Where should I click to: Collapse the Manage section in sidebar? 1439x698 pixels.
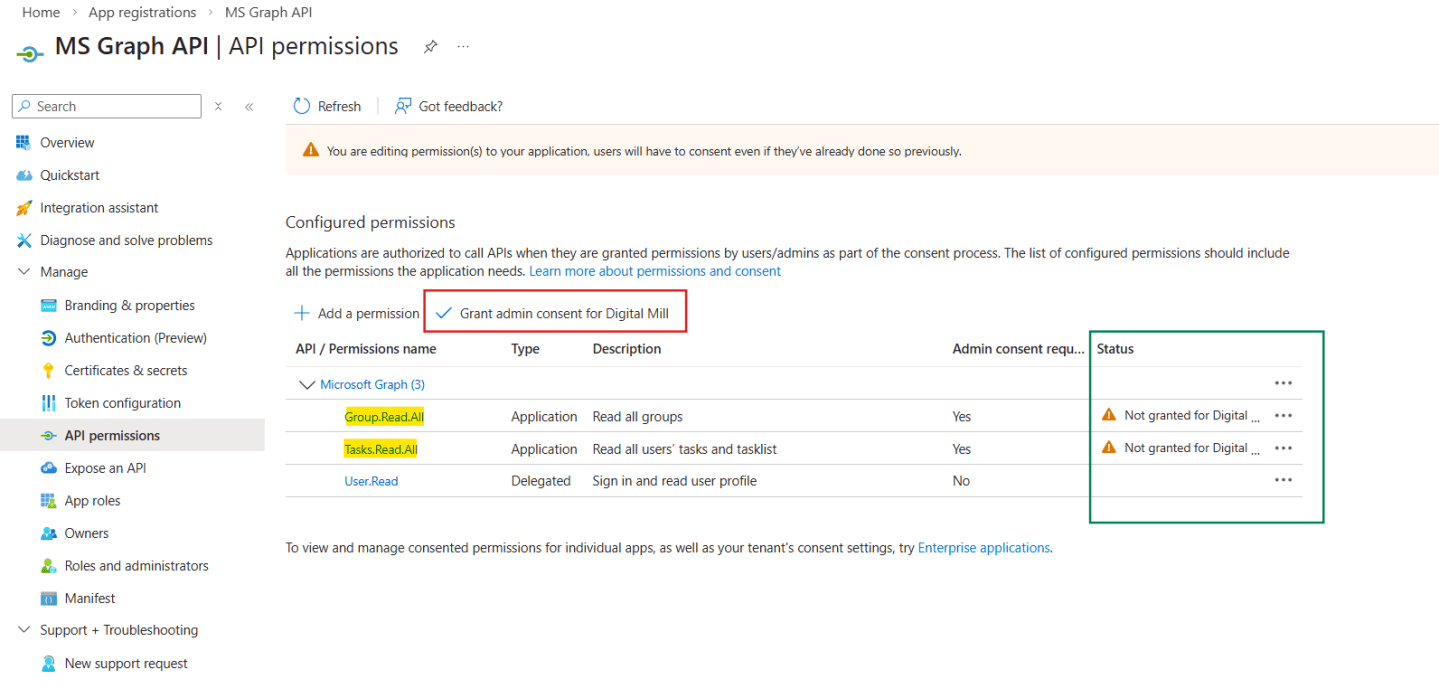24,272
